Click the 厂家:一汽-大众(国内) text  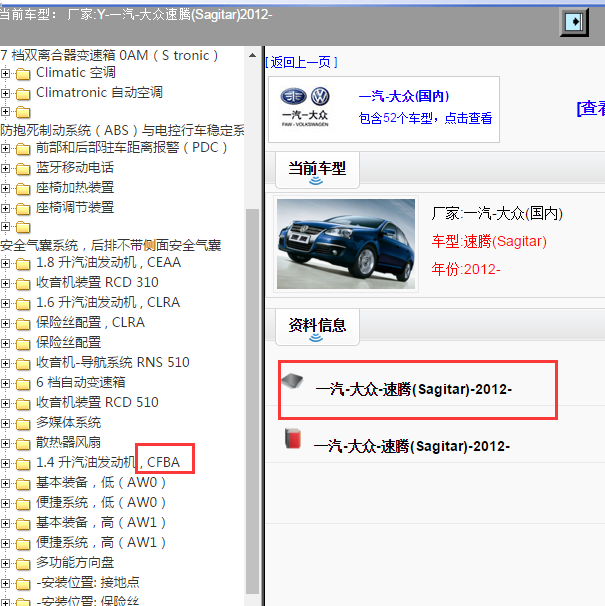(x=497, y=213)
